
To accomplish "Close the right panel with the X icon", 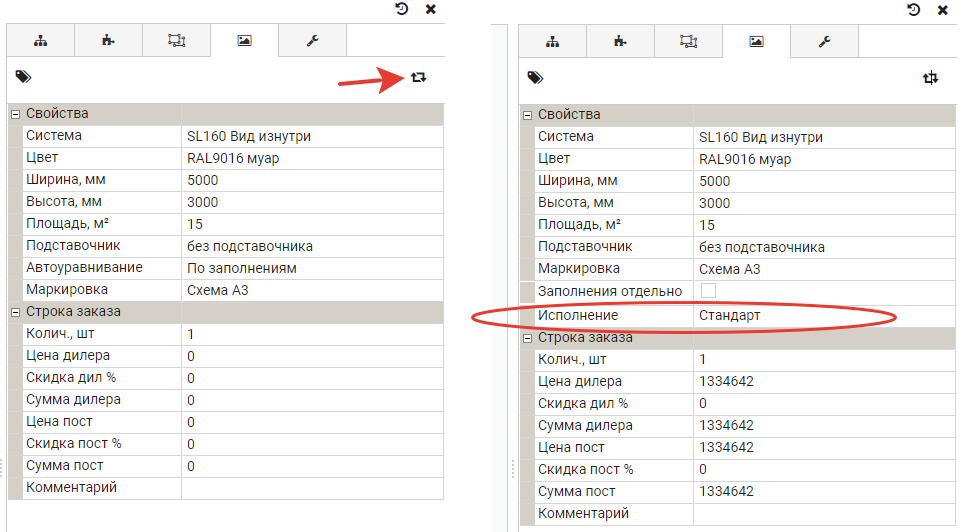I will (x=943, y=10).
